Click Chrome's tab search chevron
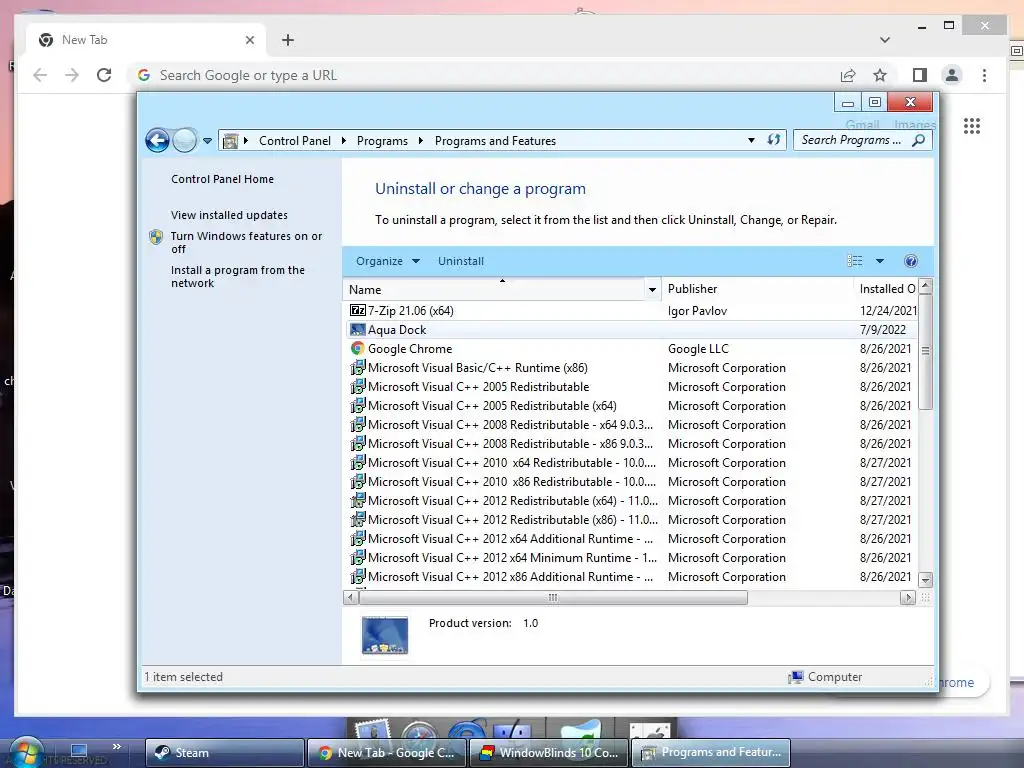This screenshot has width=1024, height=768. pos(885,40)
